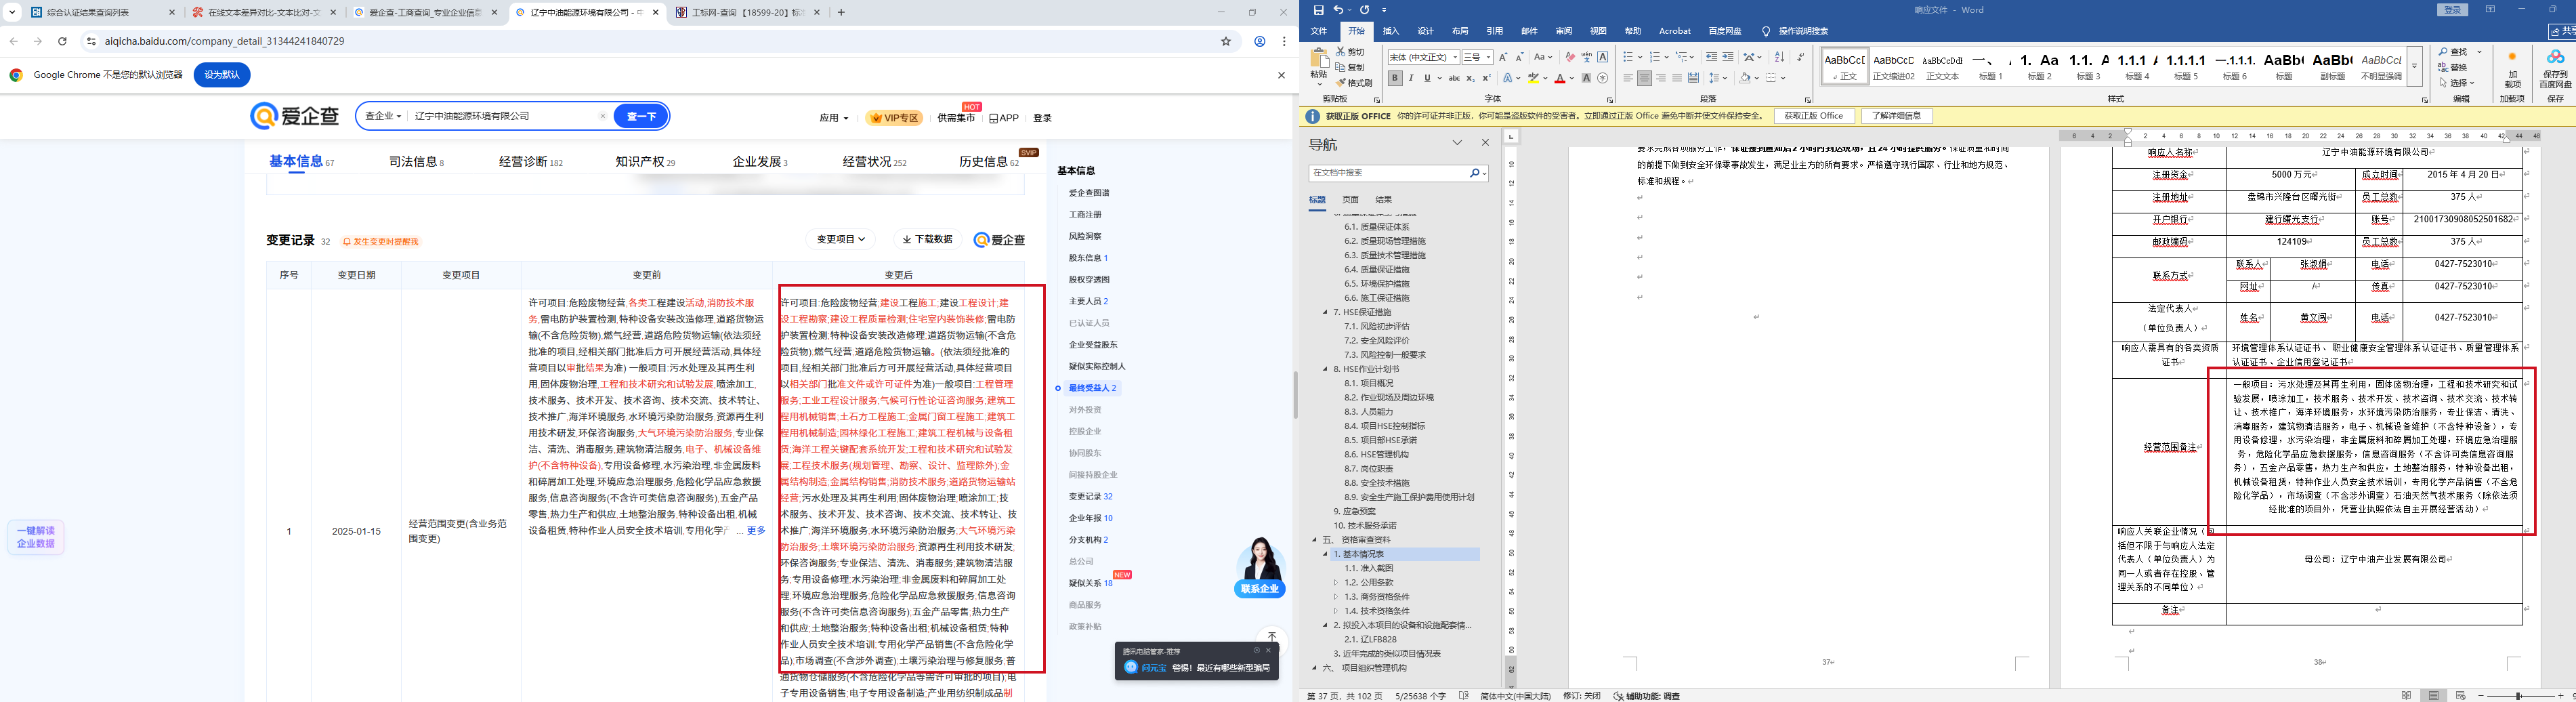This screenshot has height=702, width=2576.
Task: Apply superscript formatting in Word
Action: (x=1486, y=78)
